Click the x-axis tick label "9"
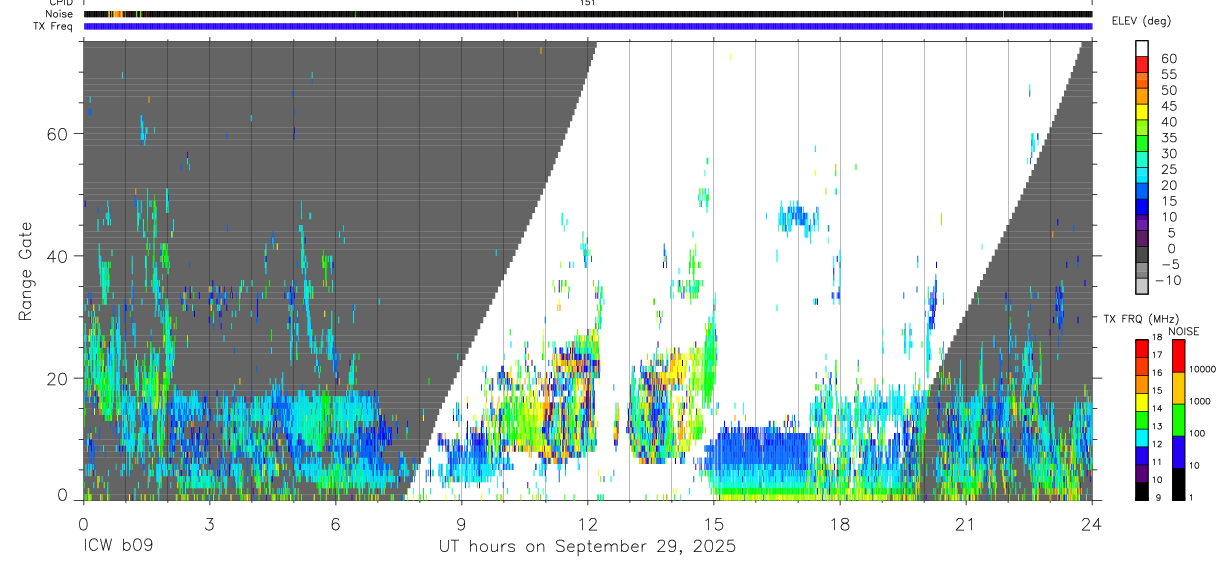This screenshot has height=567, width=1228. (461, 524)
